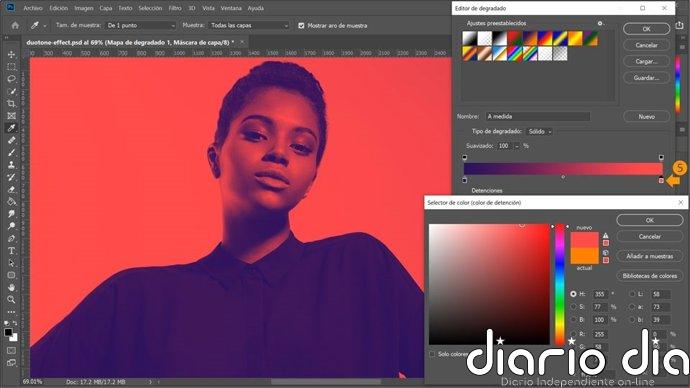Open the Suavizado percentage dropdown arrow
Viewport: 690px width, 388px height.
point(517,146)
